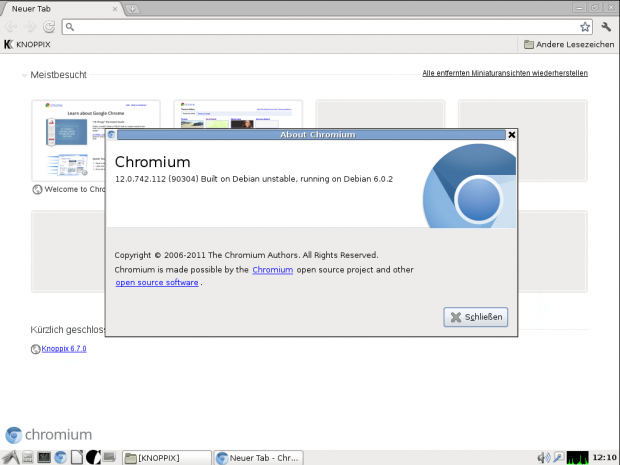The image size is (620, 465).
Task: Close the Neuer Tab tab
Action: coord(115,9)
